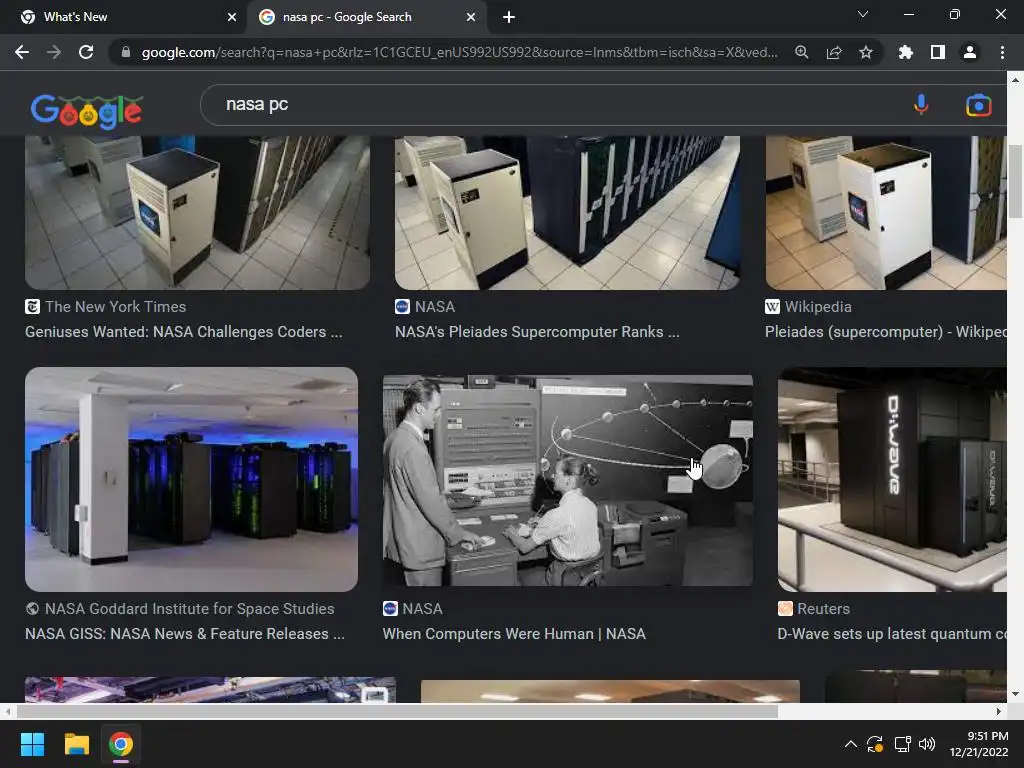This screenshot has height=768, width=1024.
Task: Click the vertical scrollbar thumb
Action: (1015, 182)
